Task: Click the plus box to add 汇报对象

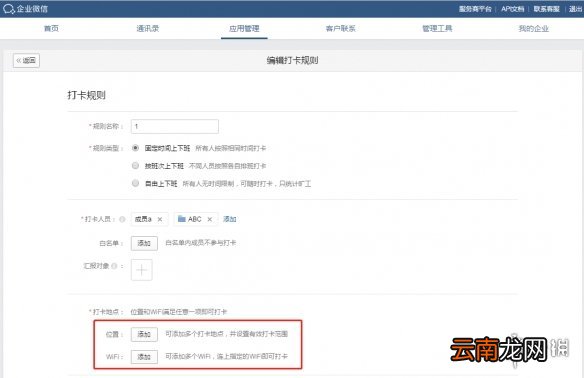Action: (x=142, y=270)
